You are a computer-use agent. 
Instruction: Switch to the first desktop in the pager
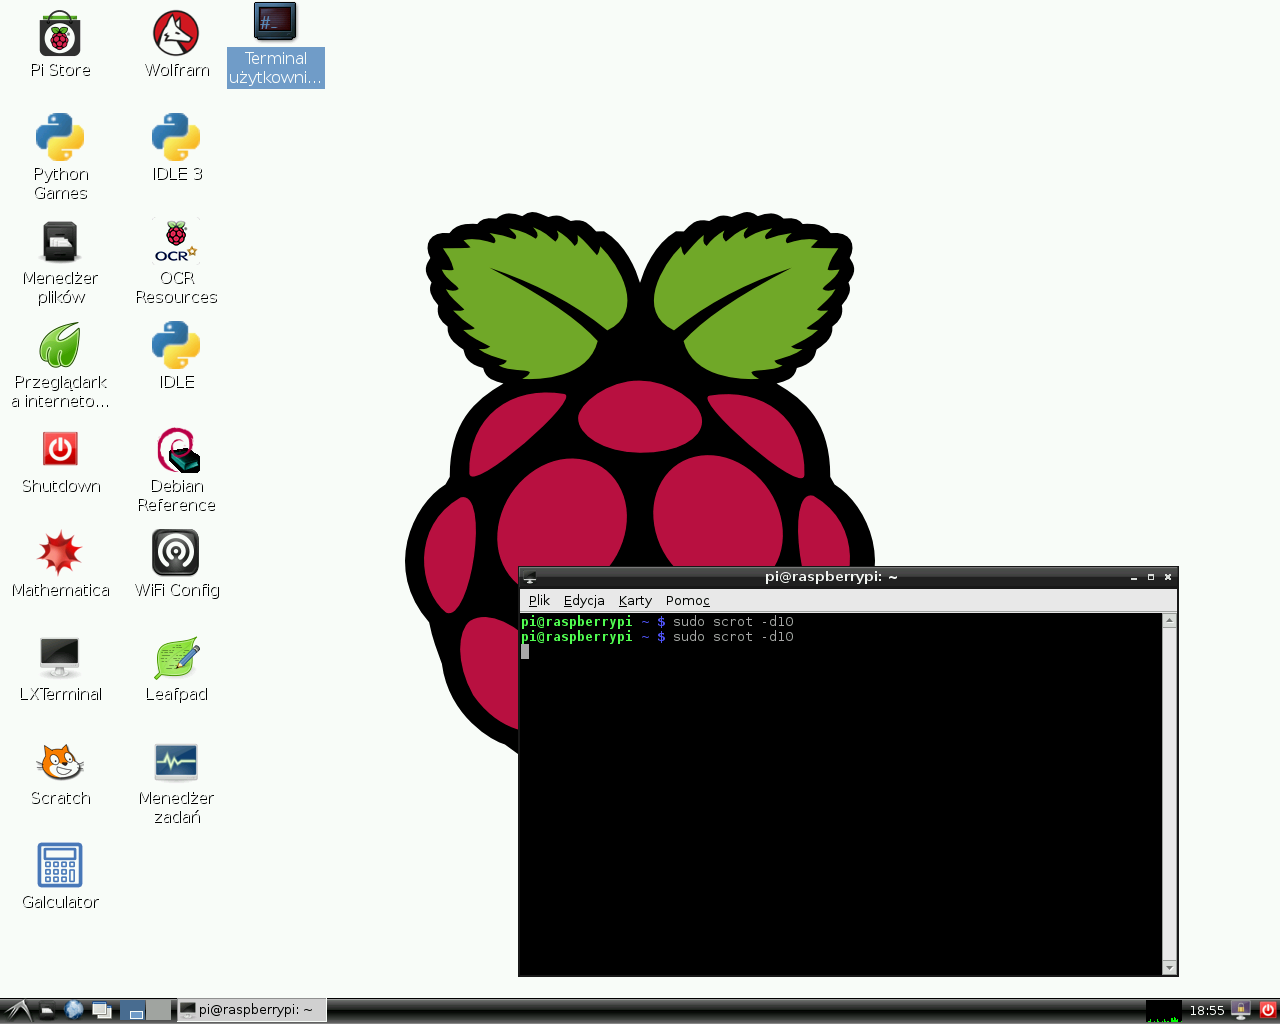click(x=133, y=1010)
